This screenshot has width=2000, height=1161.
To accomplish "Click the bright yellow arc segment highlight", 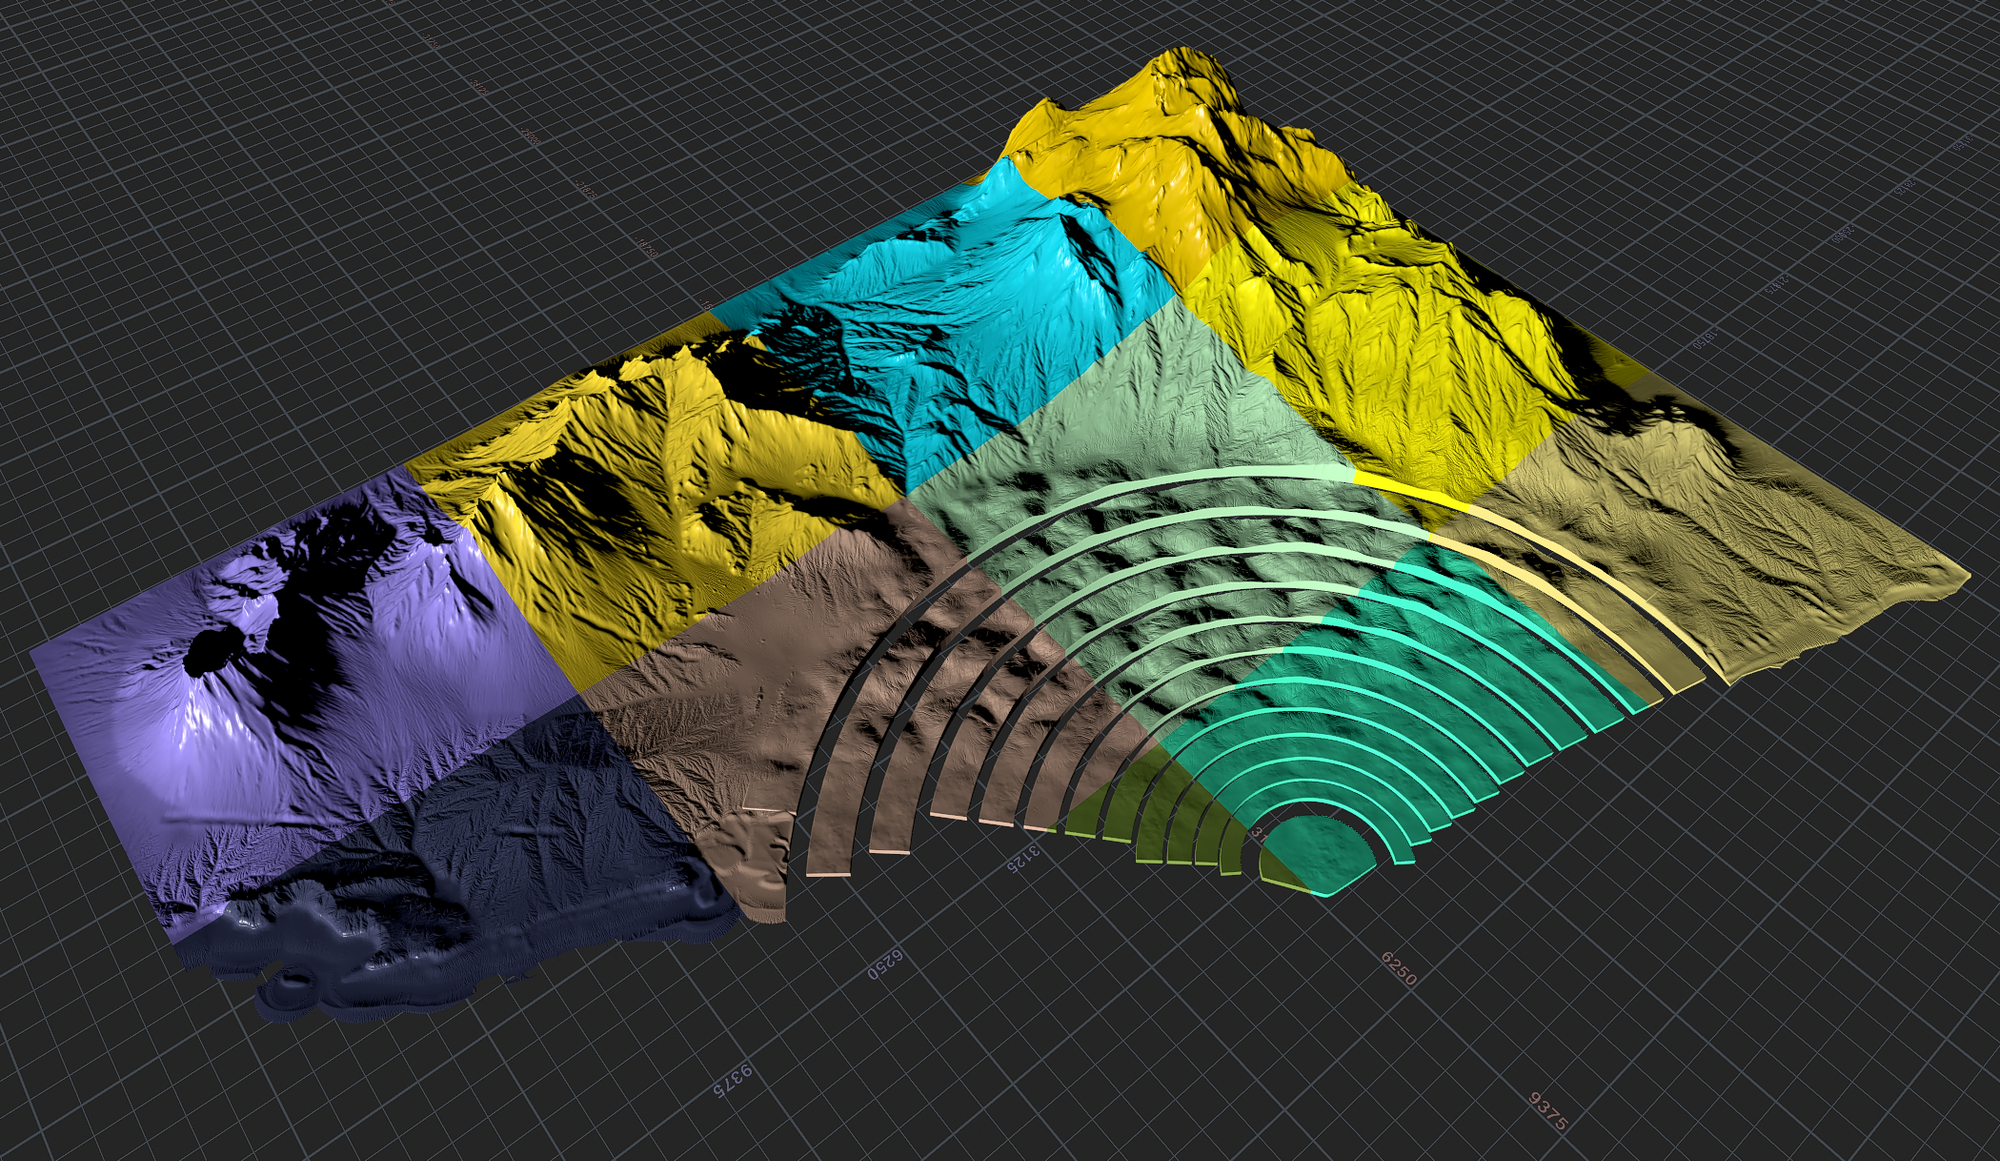I will click(1410, 488).
